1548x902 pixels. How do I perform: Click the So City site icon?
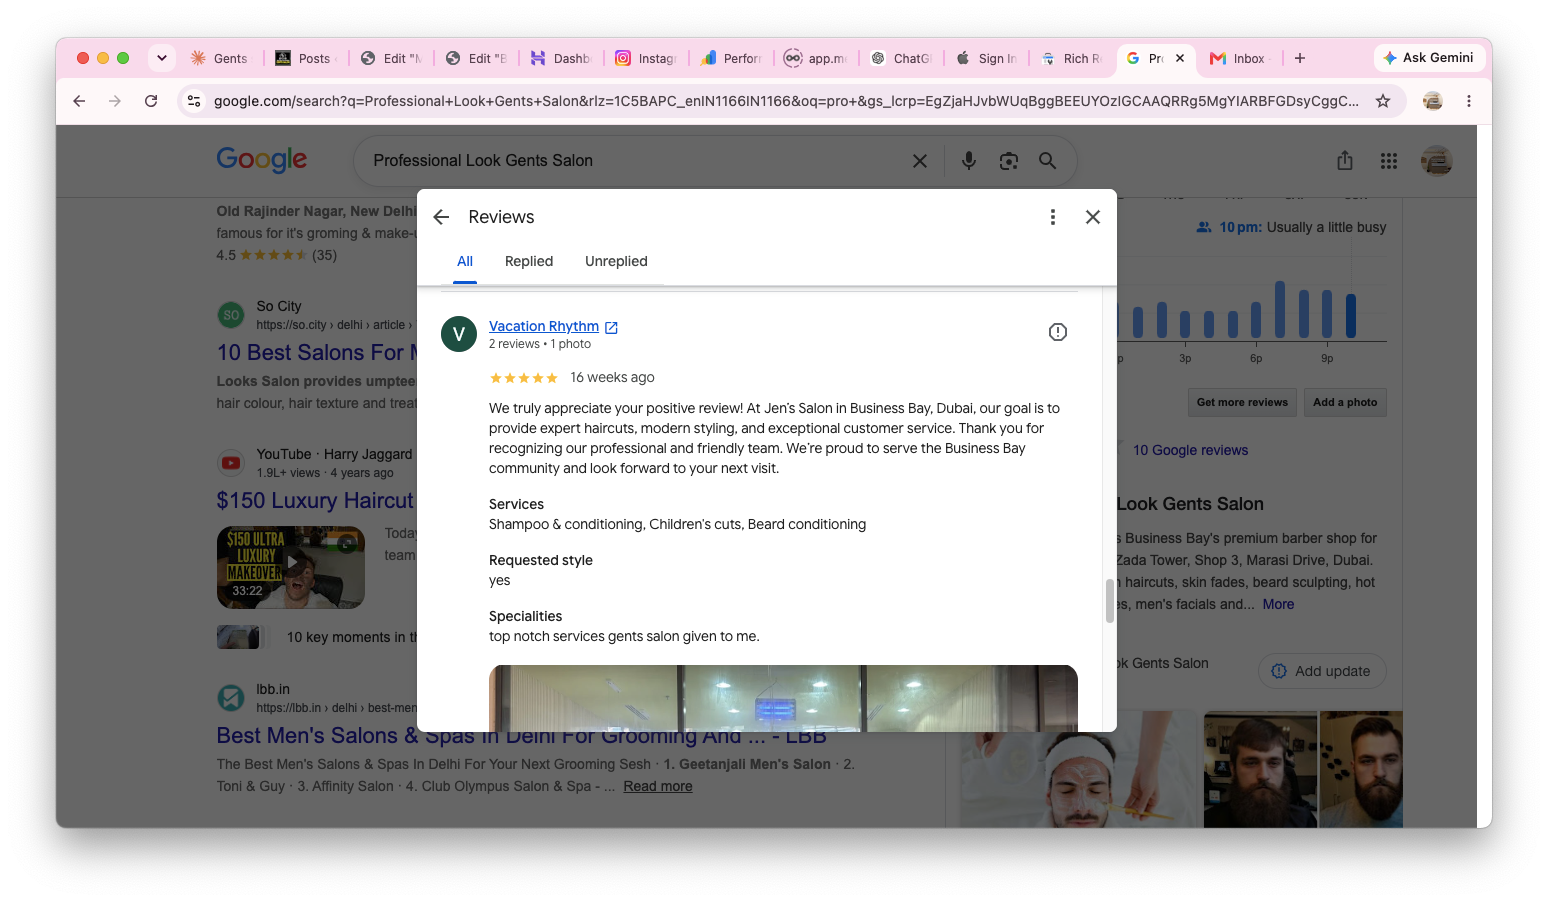(231, 315)
